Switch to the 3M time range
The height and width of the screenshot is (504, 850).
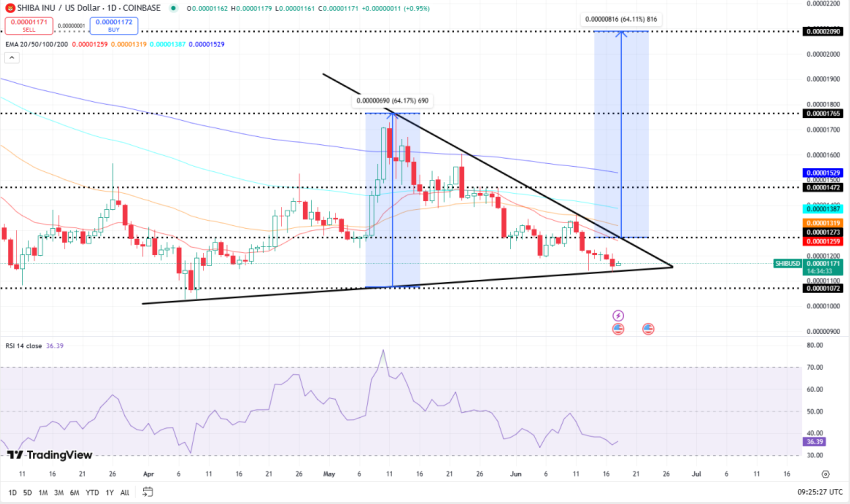coord(59,493)
